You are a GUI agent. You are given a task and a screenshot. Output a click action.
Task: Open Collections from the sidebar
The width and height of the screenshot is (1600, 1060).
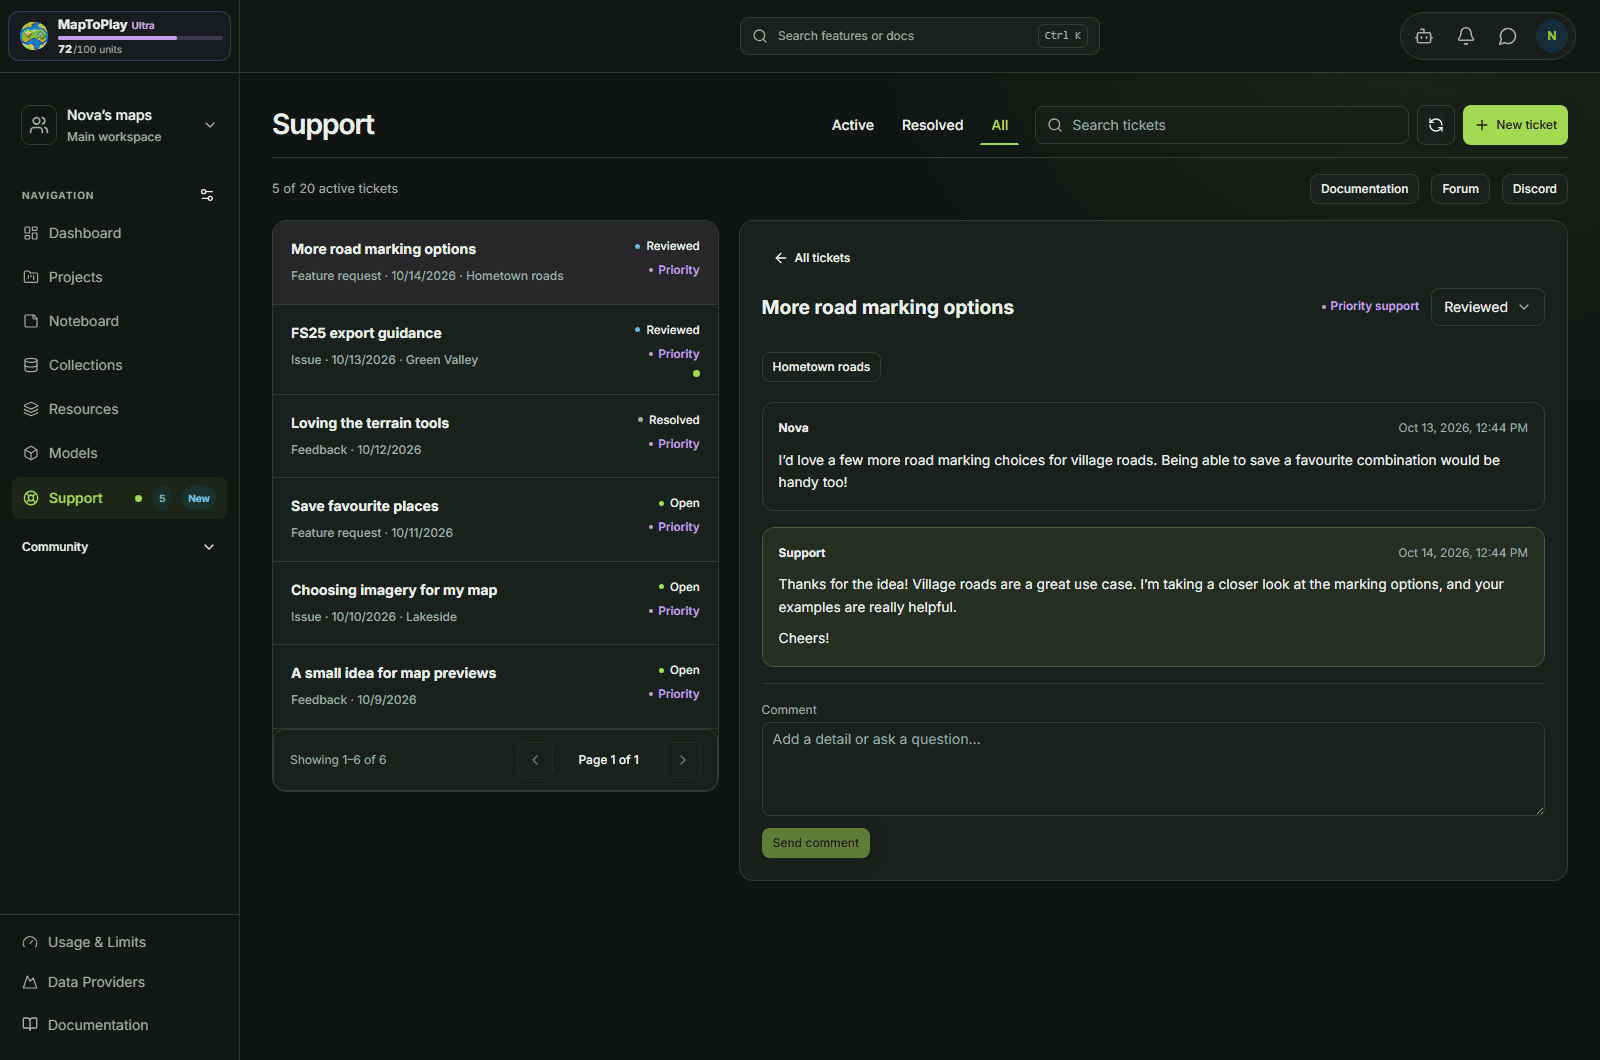(119, 365)
